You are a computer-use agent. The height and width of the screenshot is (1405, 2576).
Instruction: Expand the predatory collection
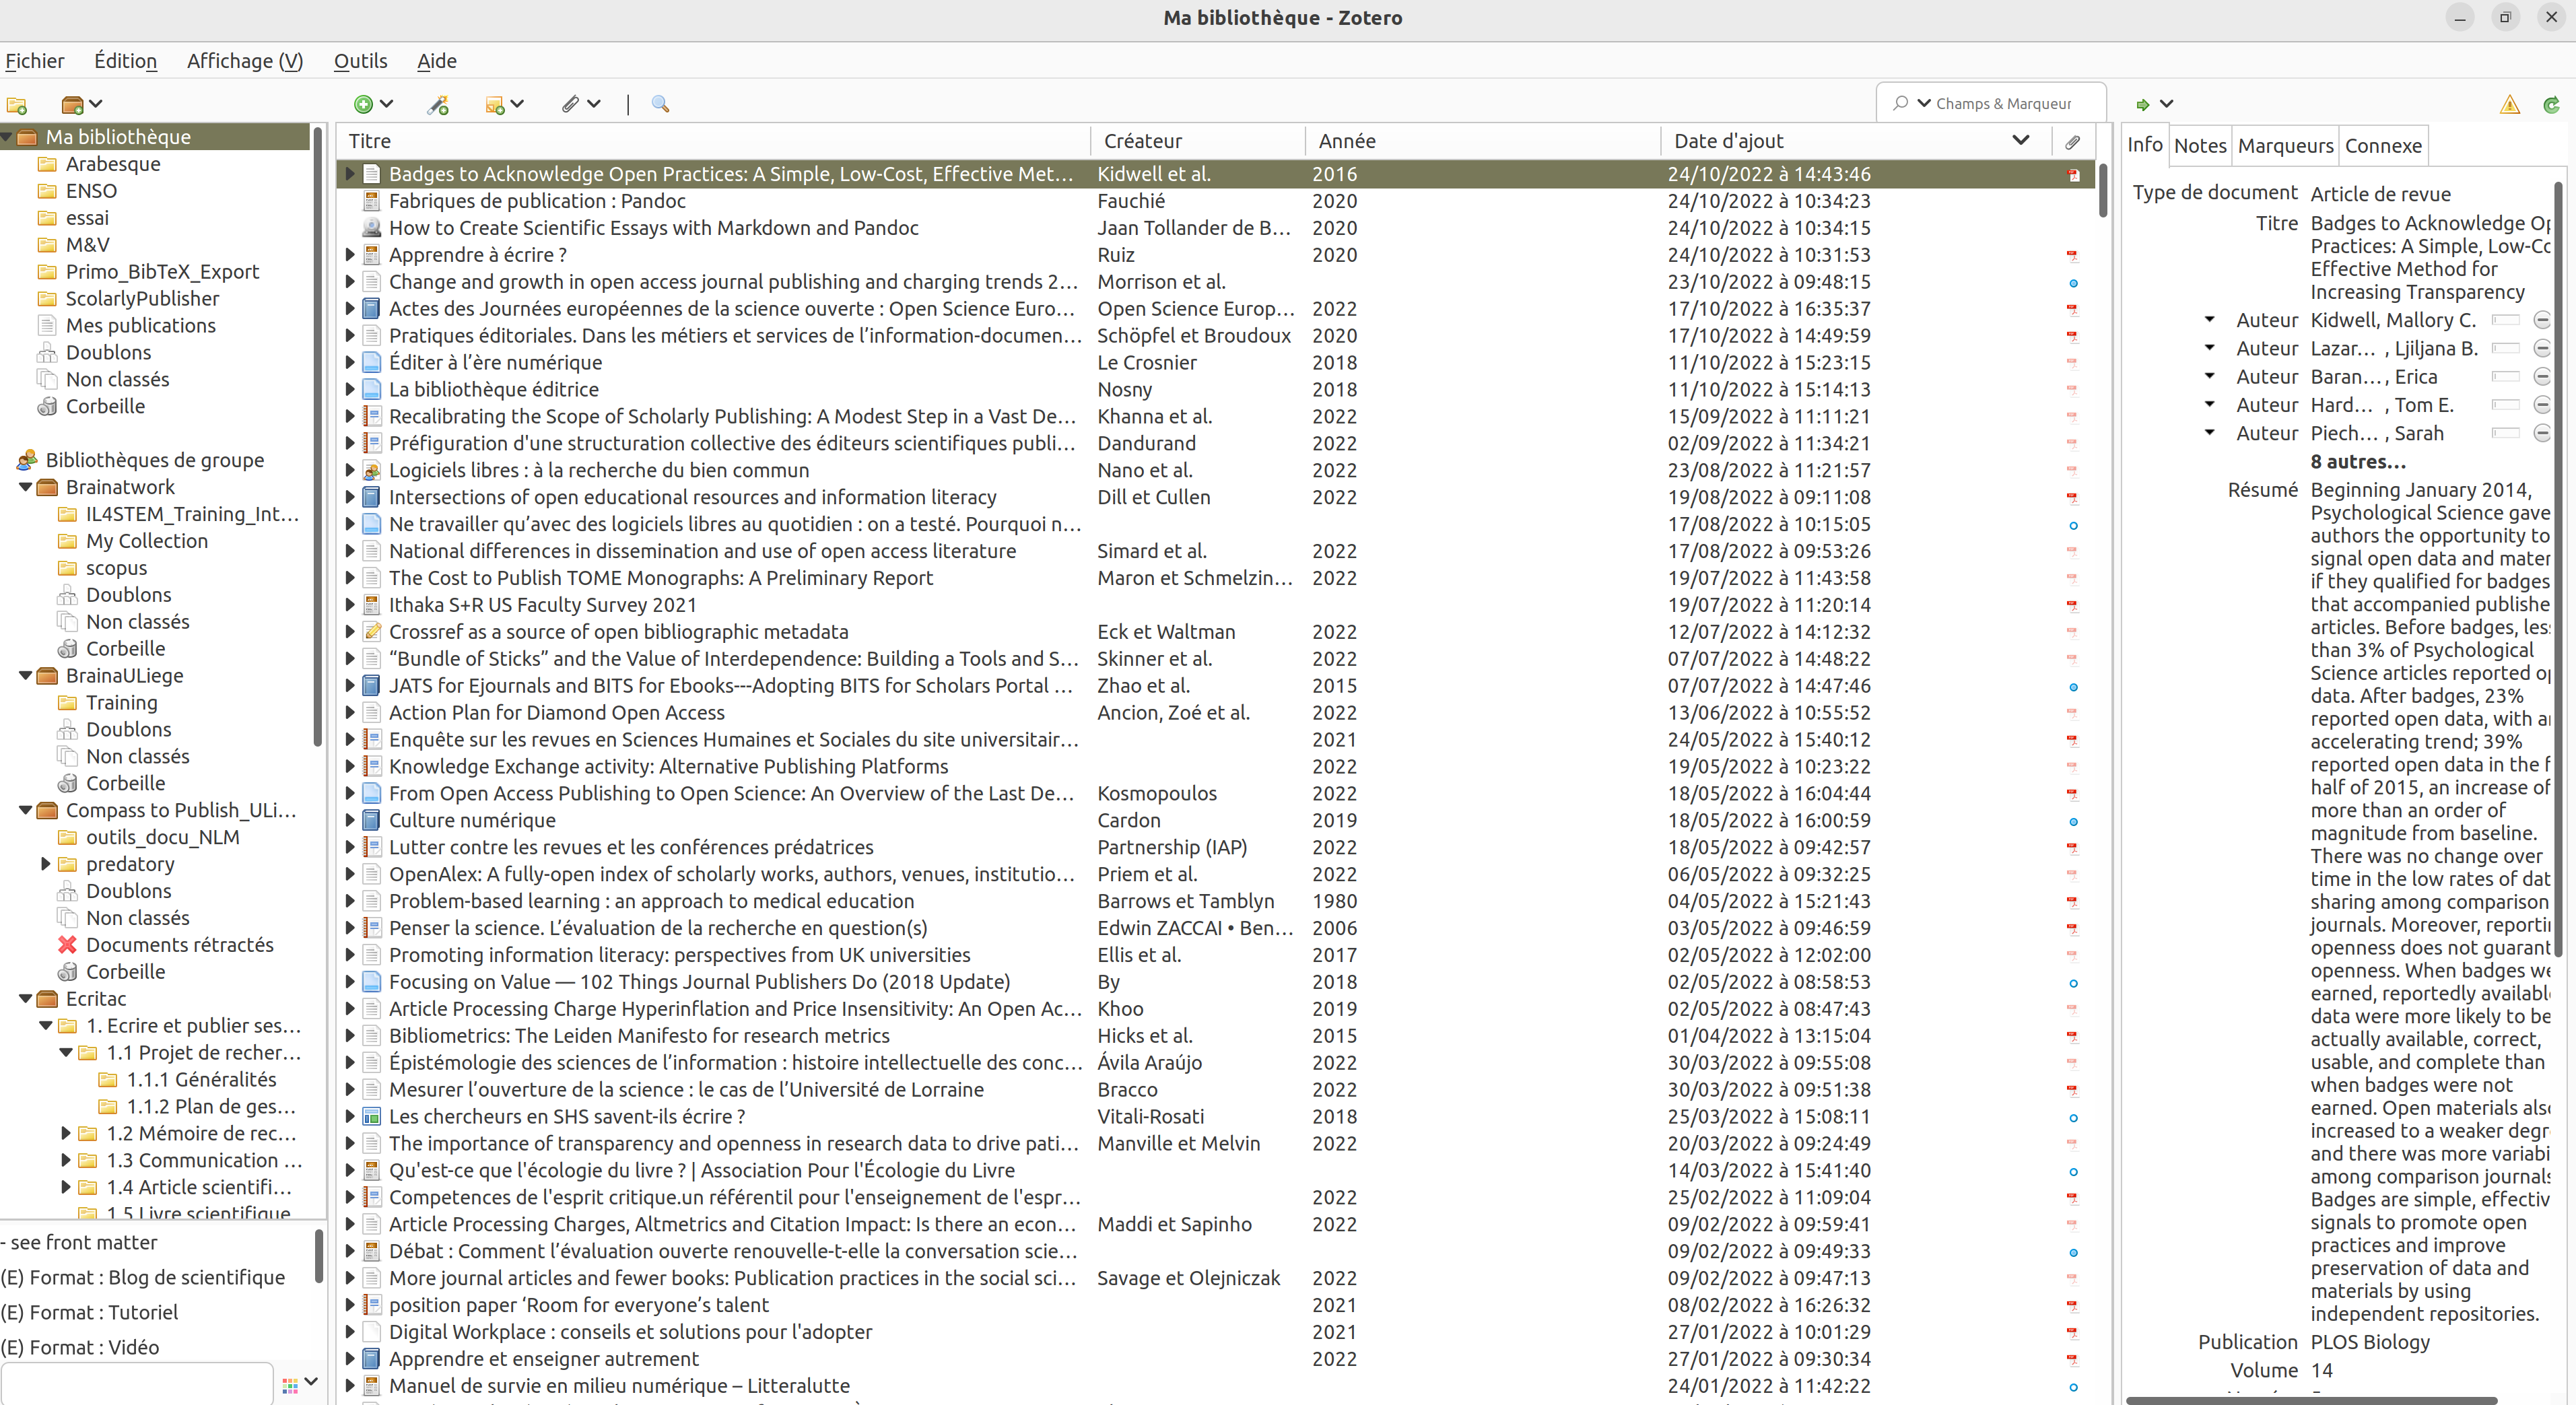point(45,864)
